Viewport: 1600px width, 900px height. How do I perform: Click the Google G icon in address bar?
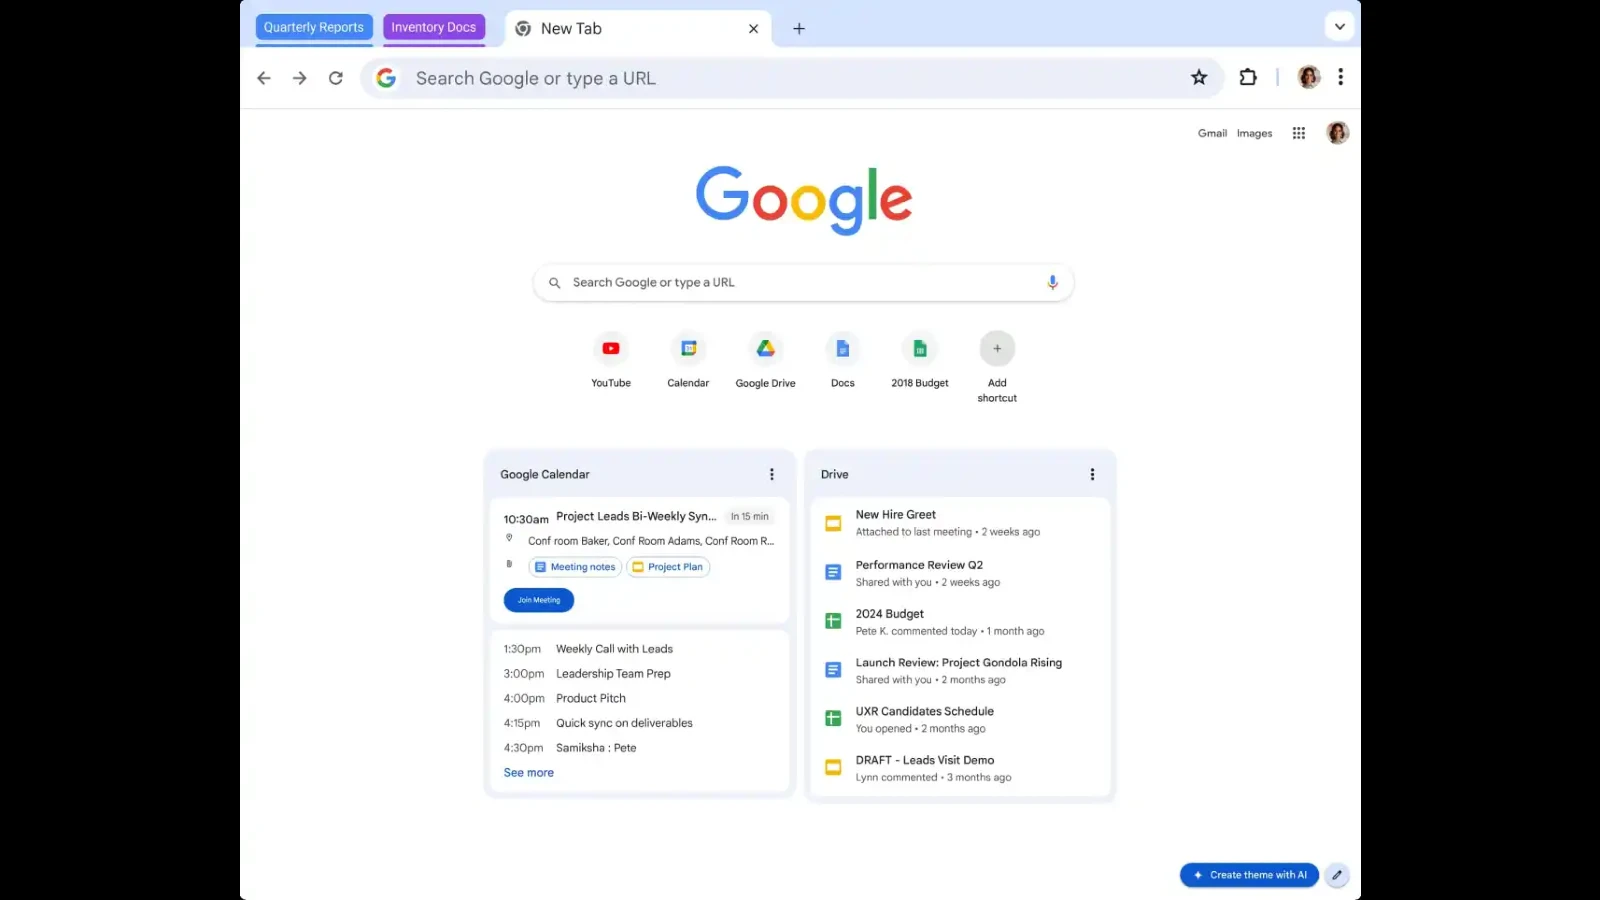click(x=386, y=78)
